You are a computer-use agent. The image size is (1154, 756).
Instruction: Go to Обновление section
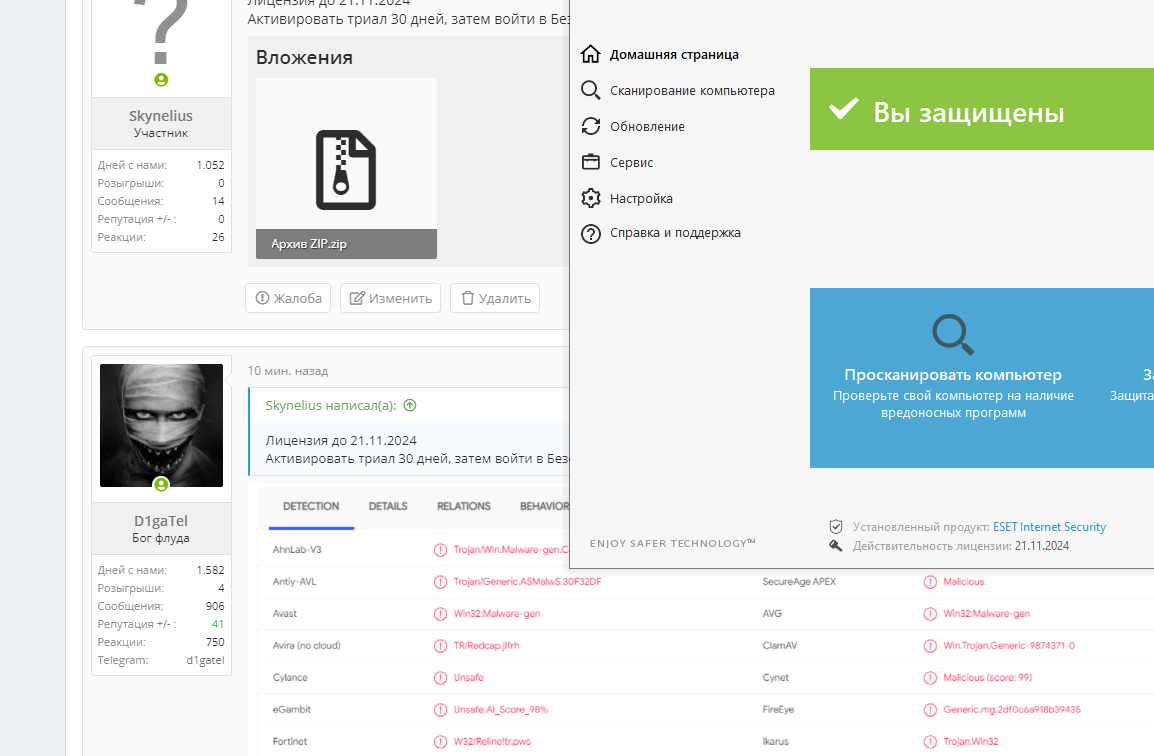(x=647, y=127)
